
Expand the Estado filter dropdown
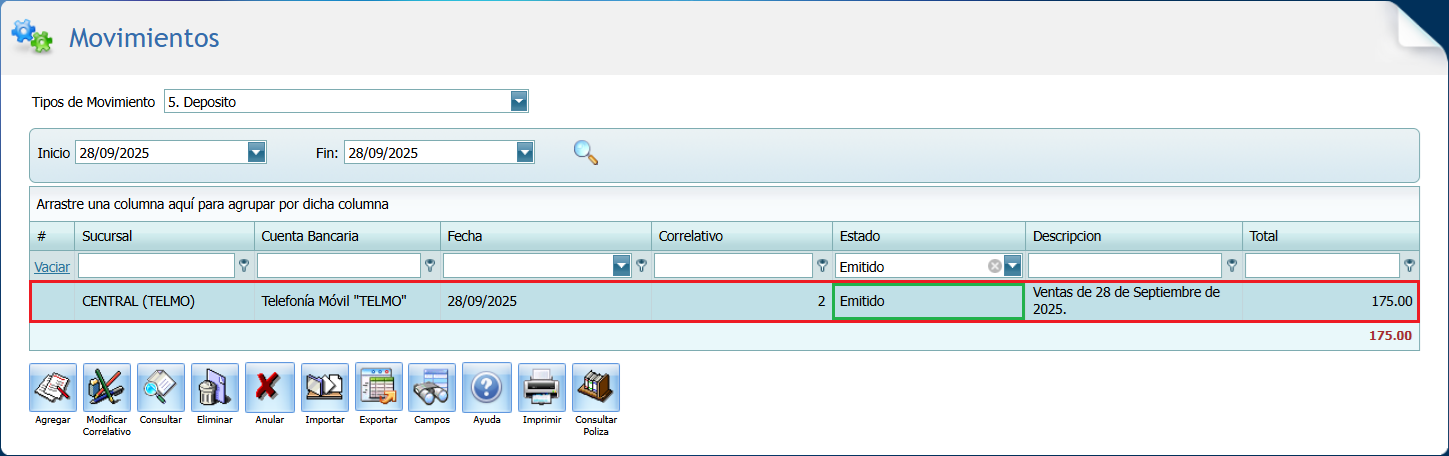(1012, 266)
